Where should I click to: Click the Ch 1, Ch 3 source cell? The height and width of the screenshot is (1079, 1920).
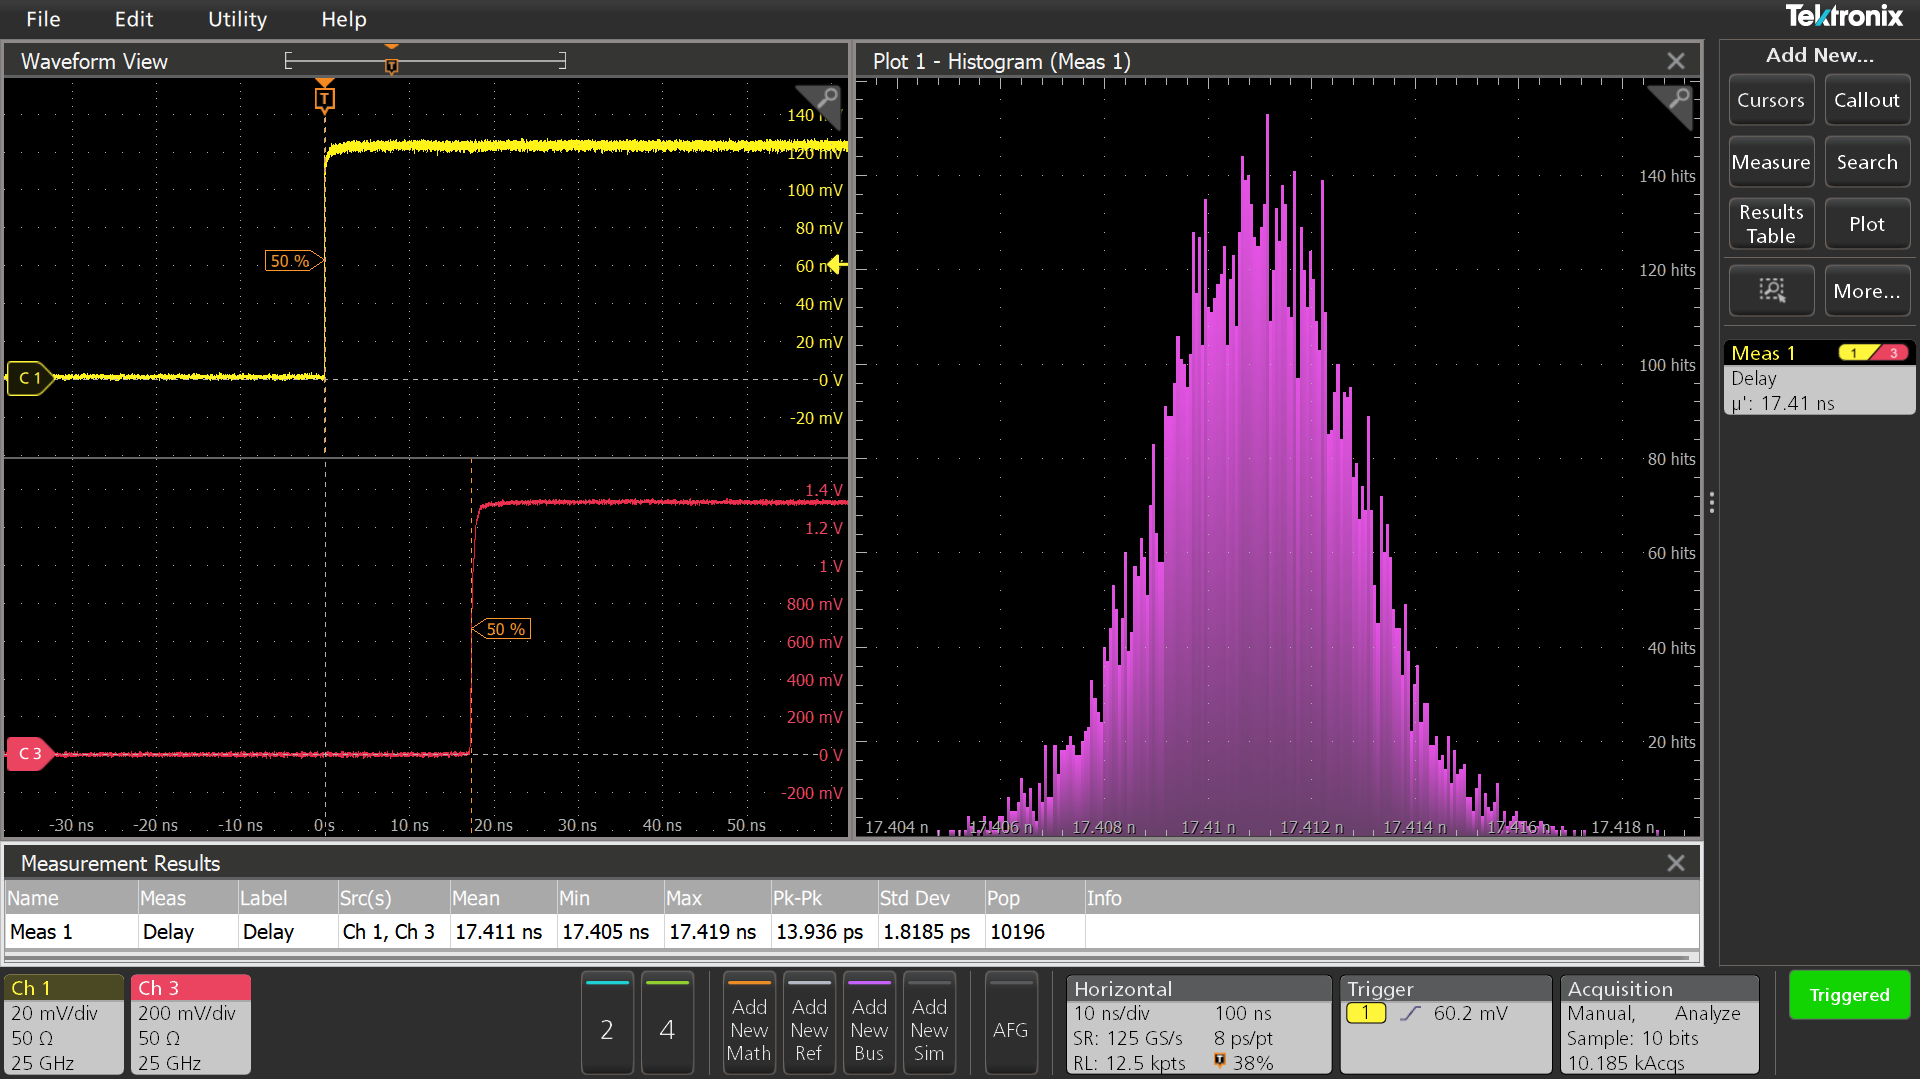tap(388, 932)
